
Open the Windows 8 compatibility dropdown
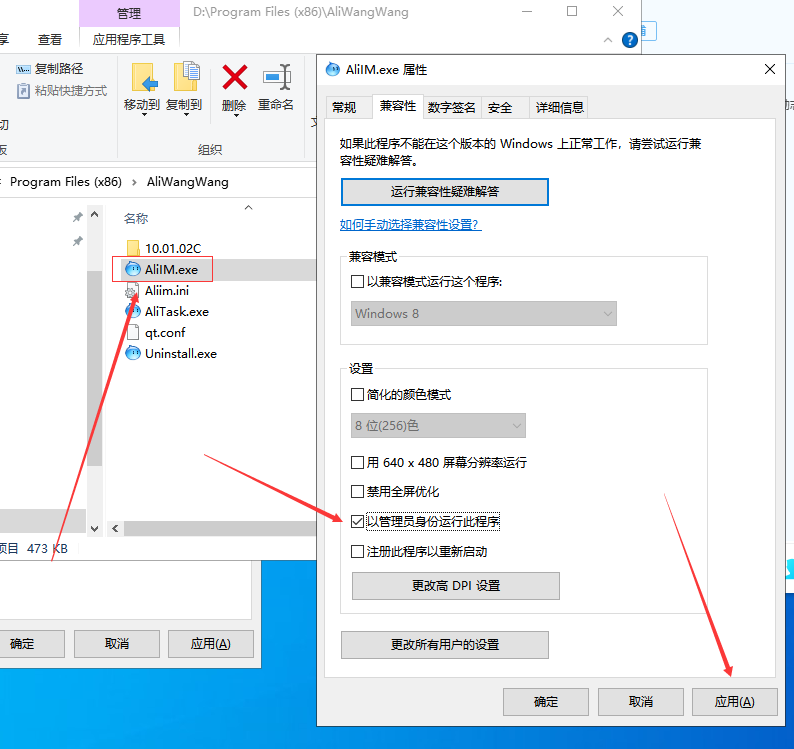[x=484, y=313]
